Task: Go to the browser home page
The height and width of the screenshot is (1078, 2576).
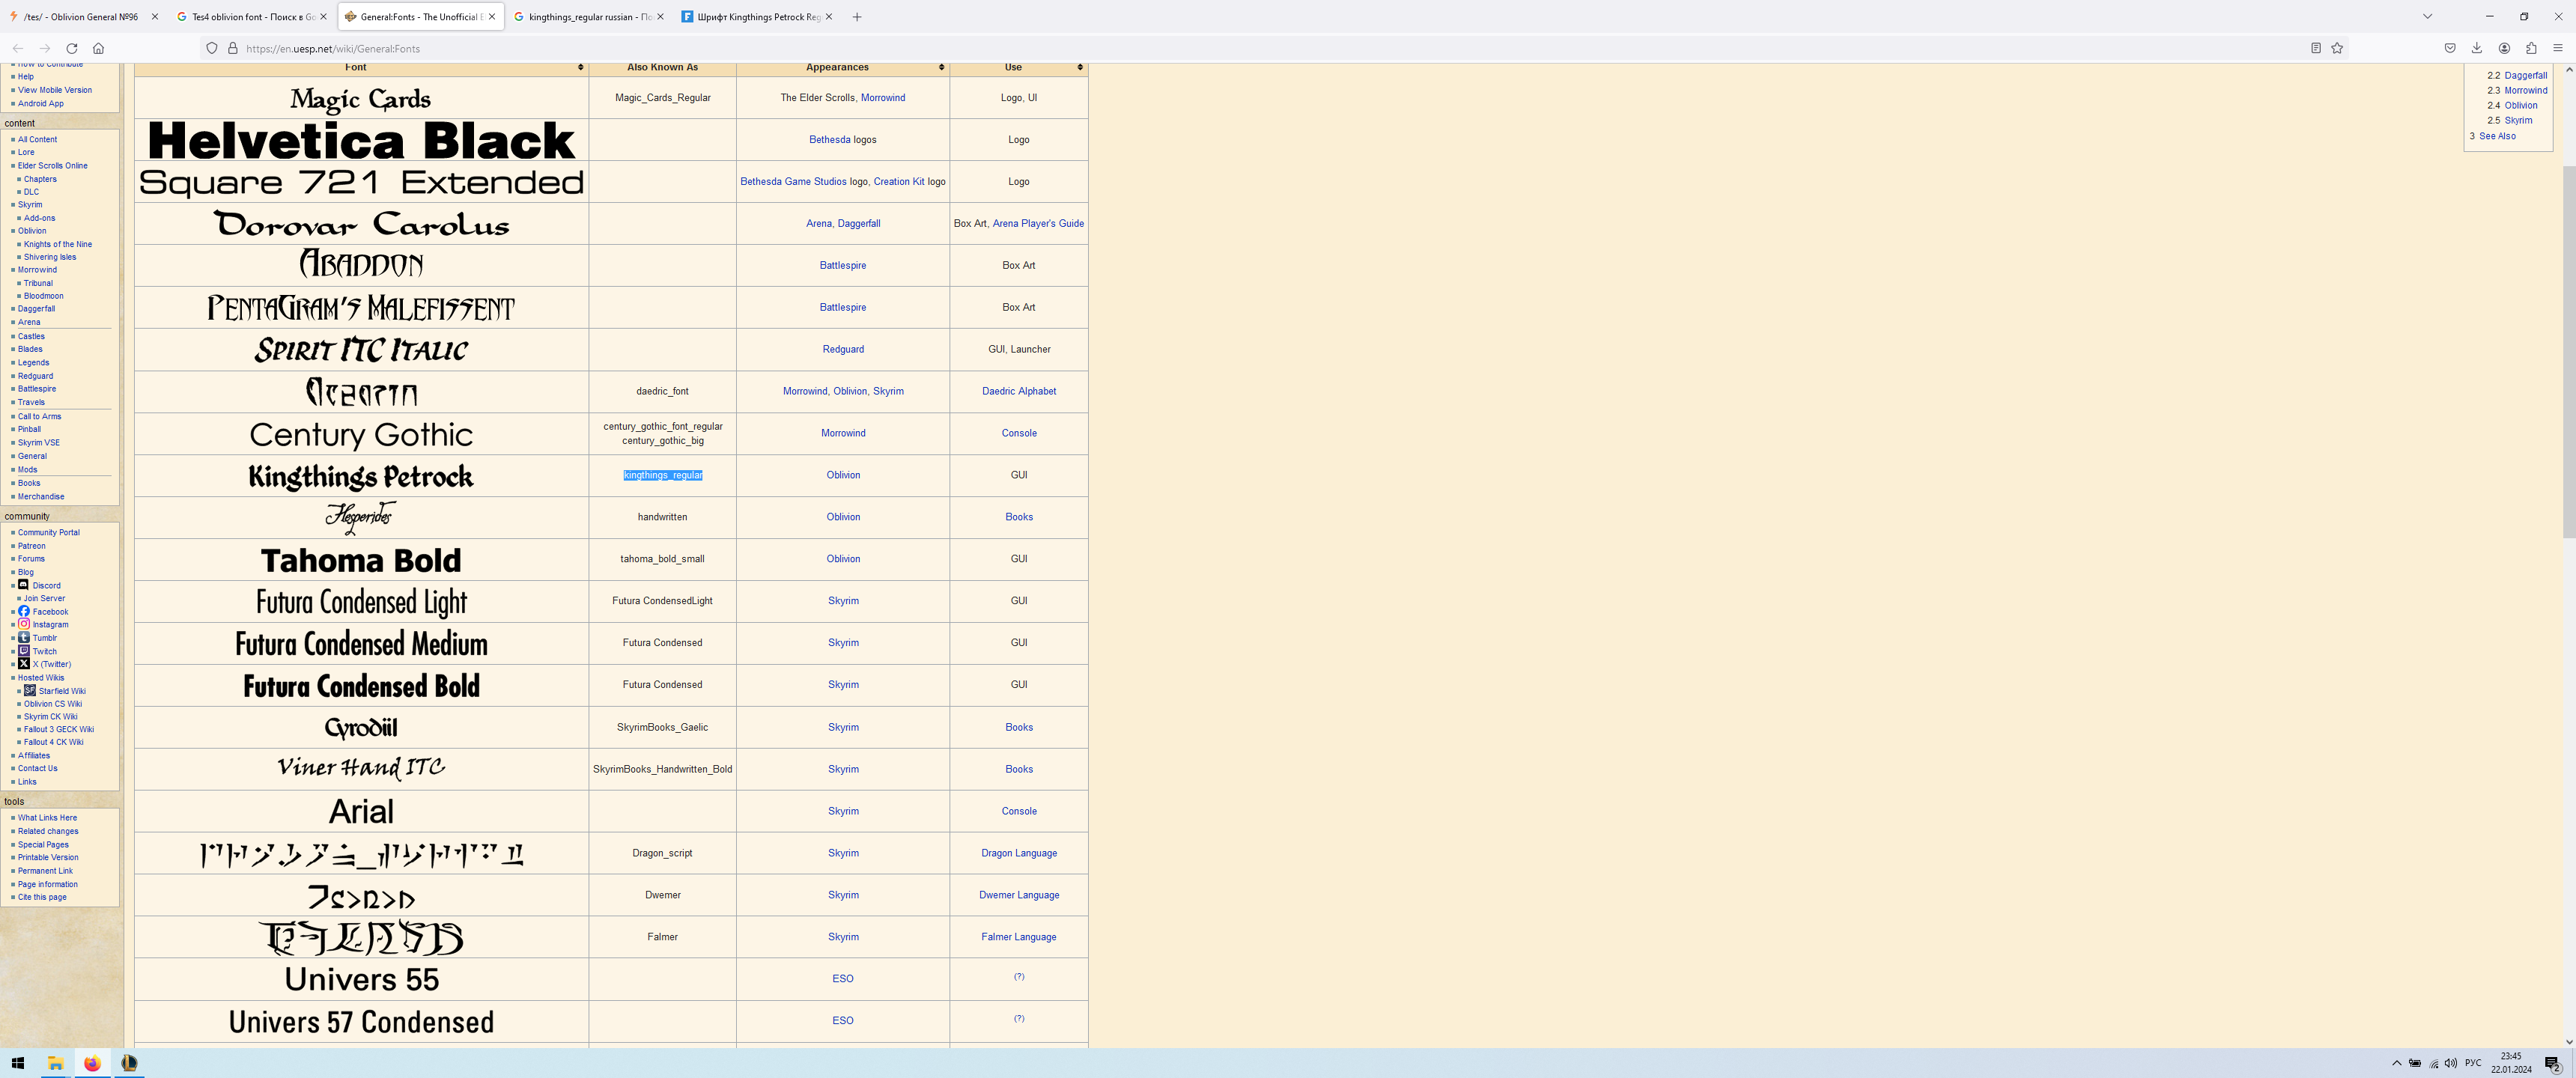Action: click(x=98, y=48)
